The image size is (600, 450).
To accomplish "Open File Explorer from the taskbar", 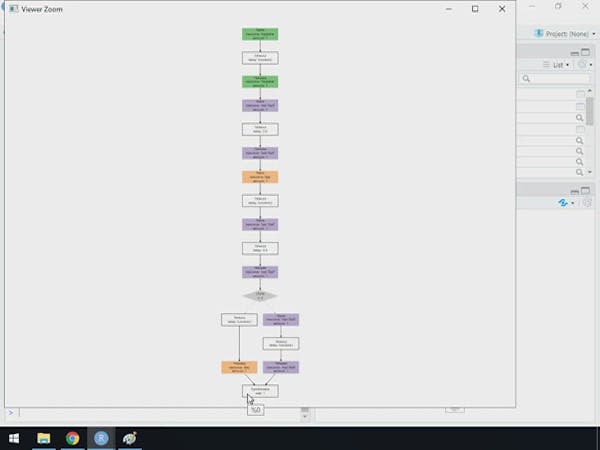I will click(44, 438).
